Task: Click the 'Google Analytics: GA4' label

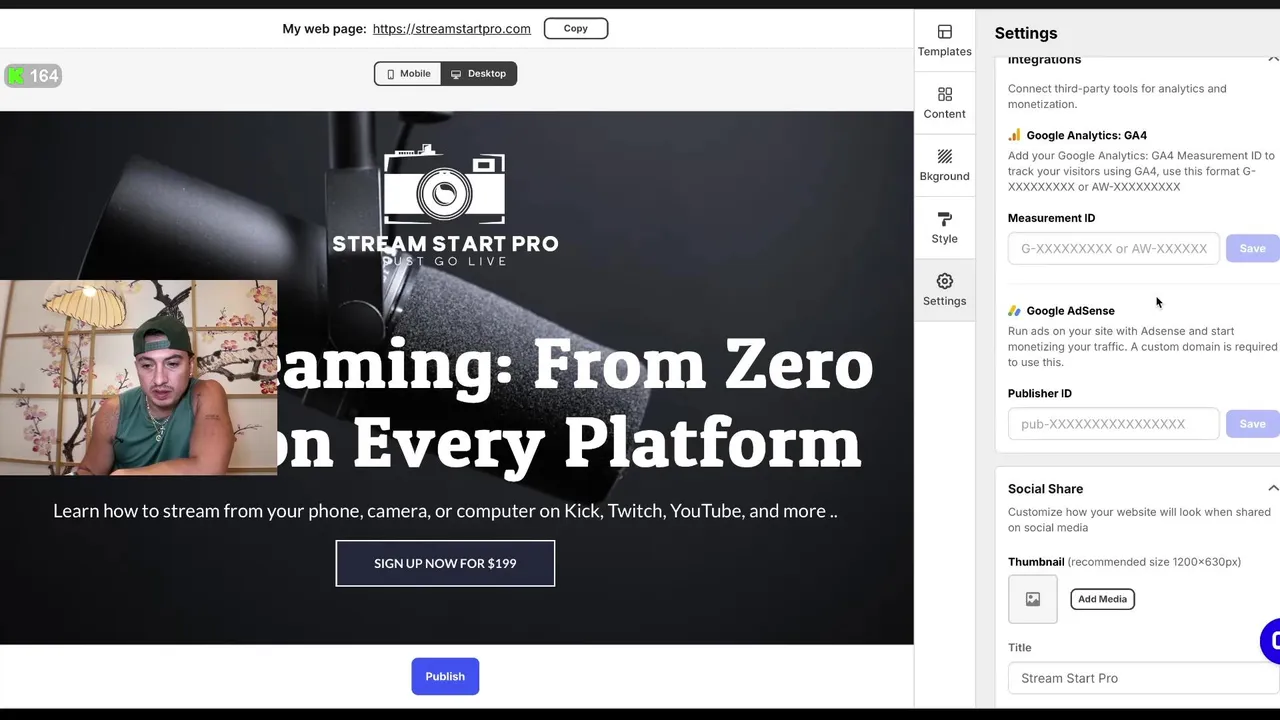Action: (1086, 135)
